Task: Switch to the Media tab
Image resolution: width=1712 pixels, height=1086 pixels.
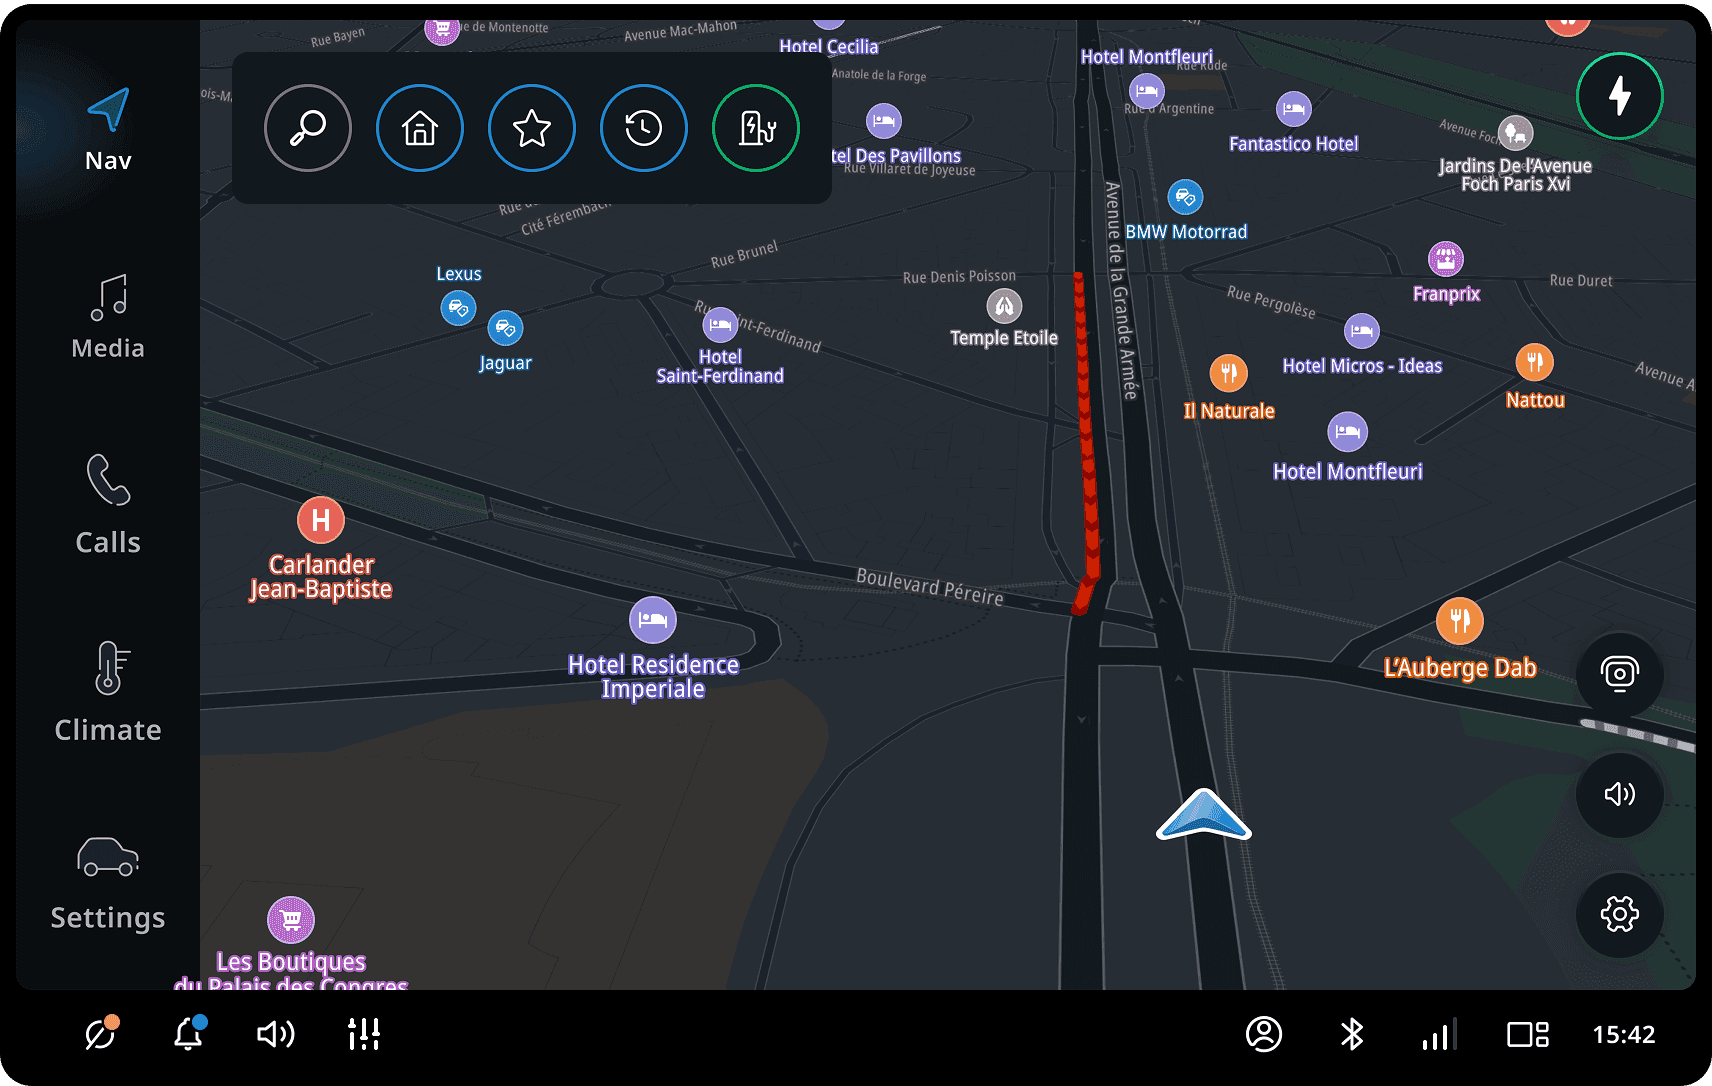Action: tap(108, 317)
